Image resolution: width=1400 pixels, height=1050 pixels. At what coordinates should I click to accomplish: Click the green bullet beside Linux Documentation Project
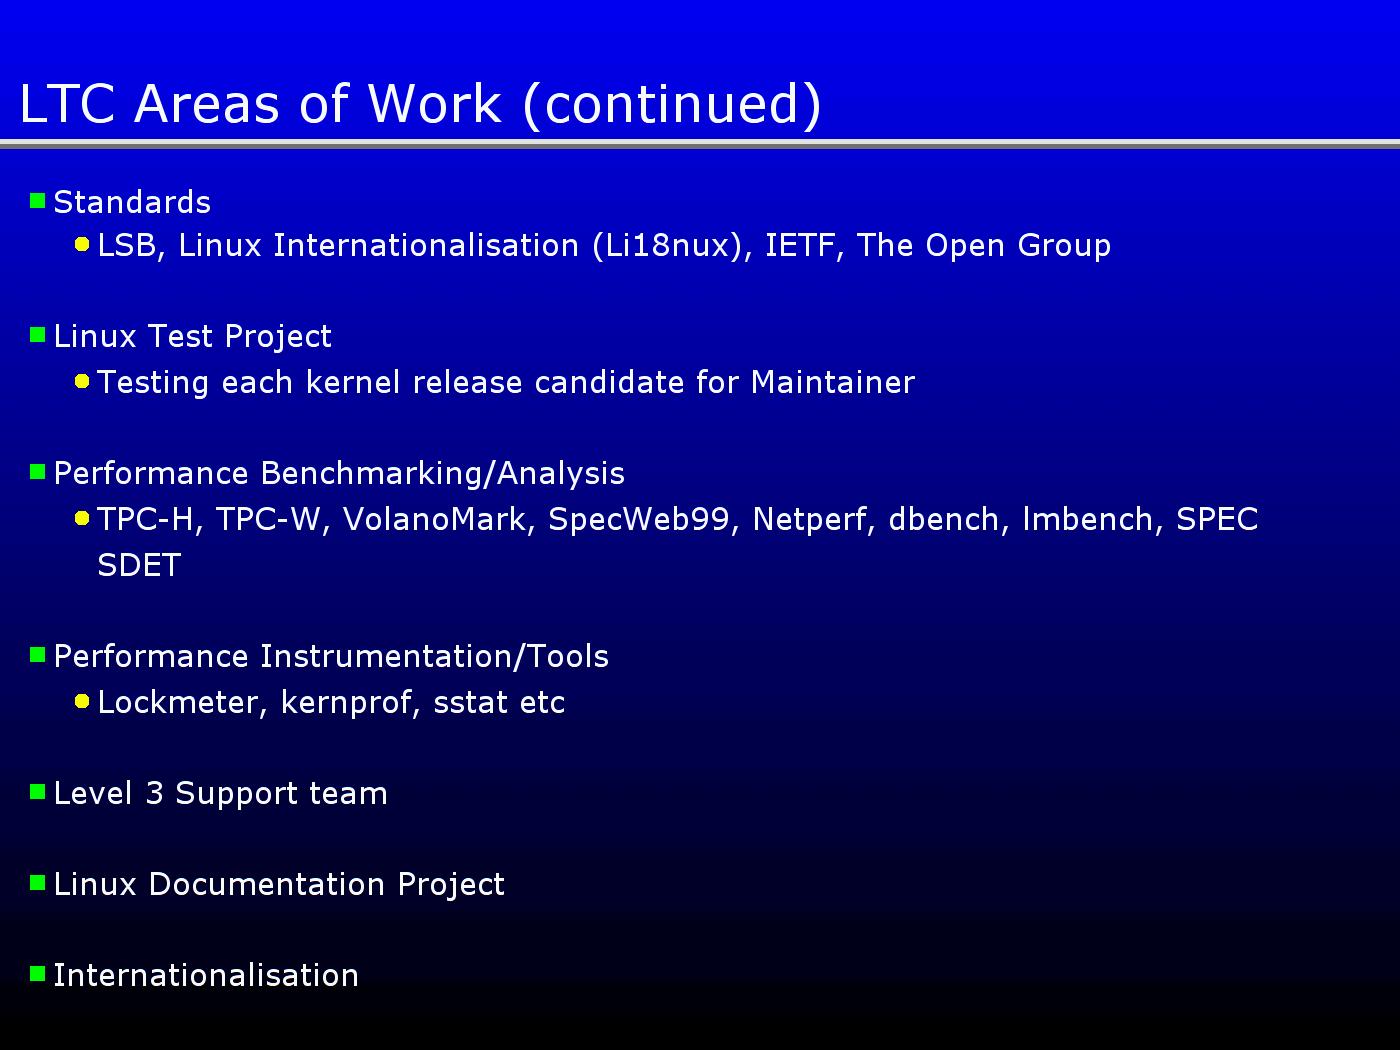38,883
